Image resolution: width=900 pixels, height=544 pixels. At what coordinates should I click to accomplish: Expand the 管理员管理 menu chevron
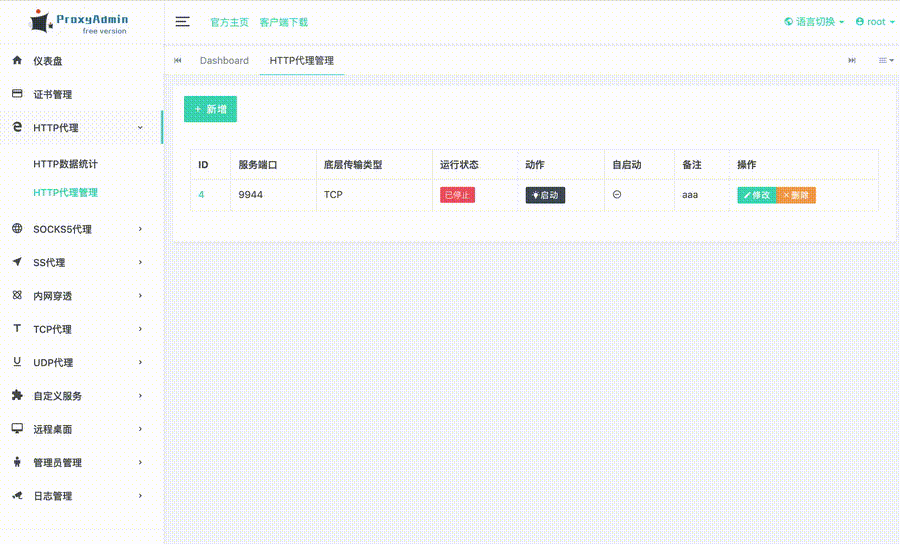tap(140, 462)
